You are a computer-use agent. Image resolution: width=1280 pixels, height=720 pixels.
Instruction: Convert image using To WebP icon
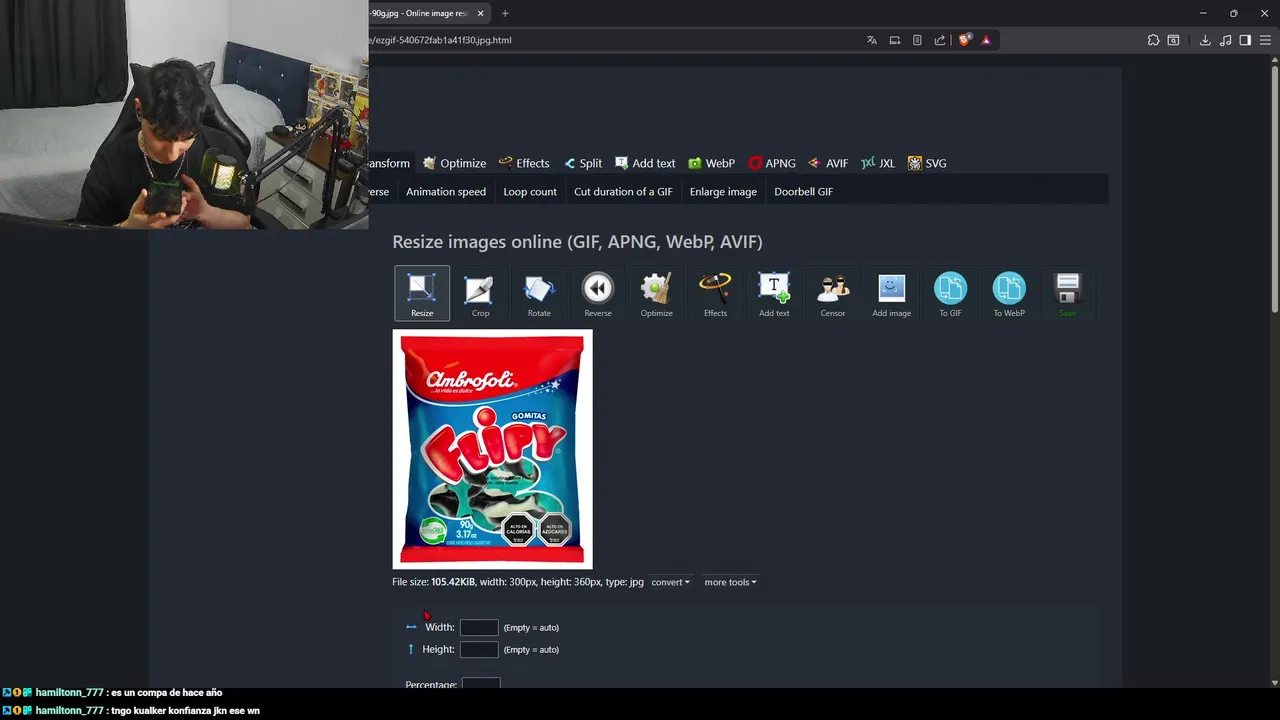point(1009,293)
